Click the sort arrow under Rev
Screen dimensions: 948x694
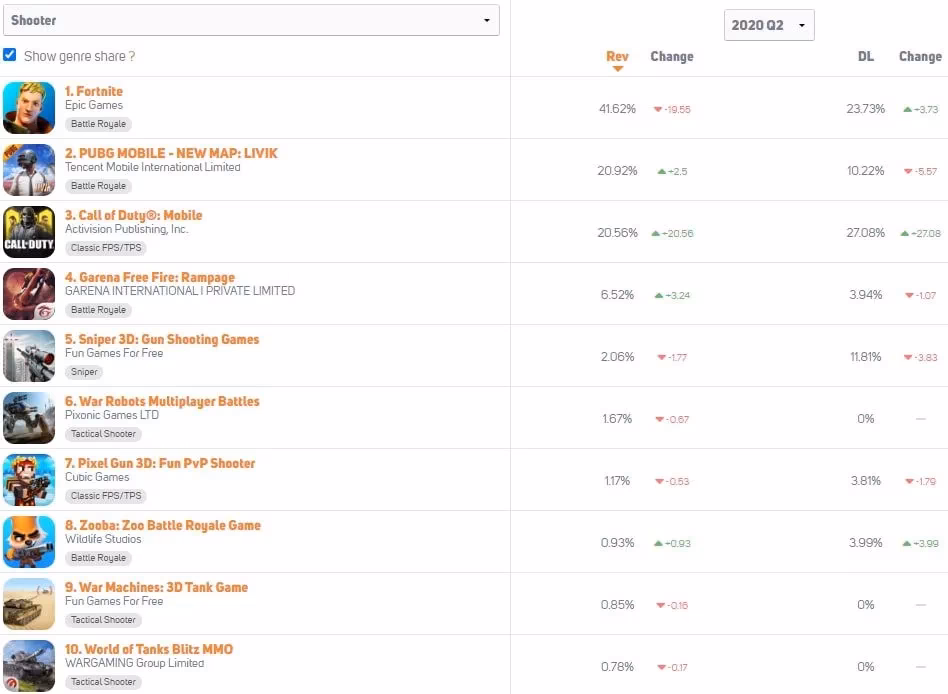[x=617, y=69]
